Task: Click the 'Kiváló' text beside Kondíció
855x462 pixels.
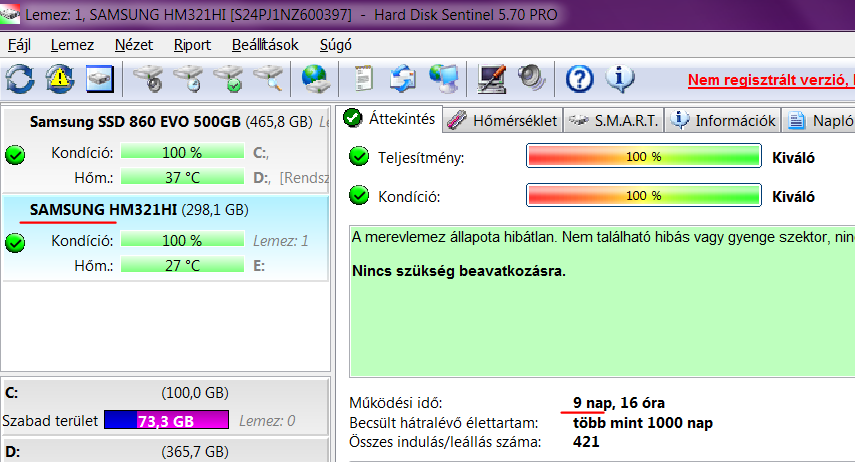Action: tap(793, 196)
